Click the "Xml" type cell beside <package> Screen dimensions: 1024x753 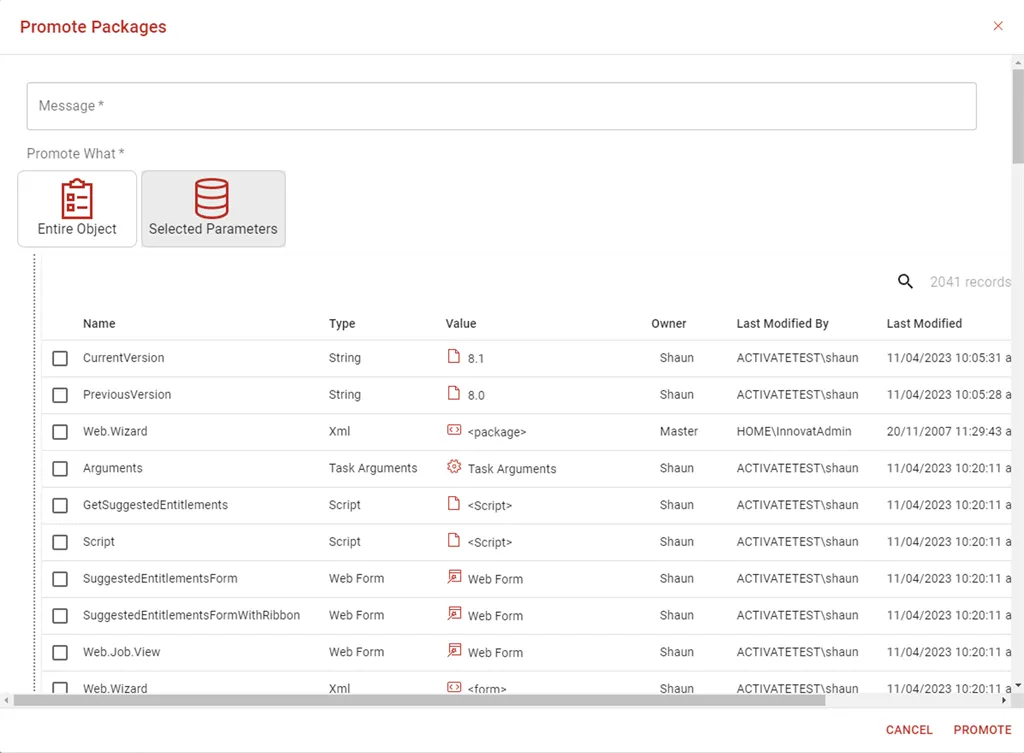pyautogui.click(x=340, y=431)
